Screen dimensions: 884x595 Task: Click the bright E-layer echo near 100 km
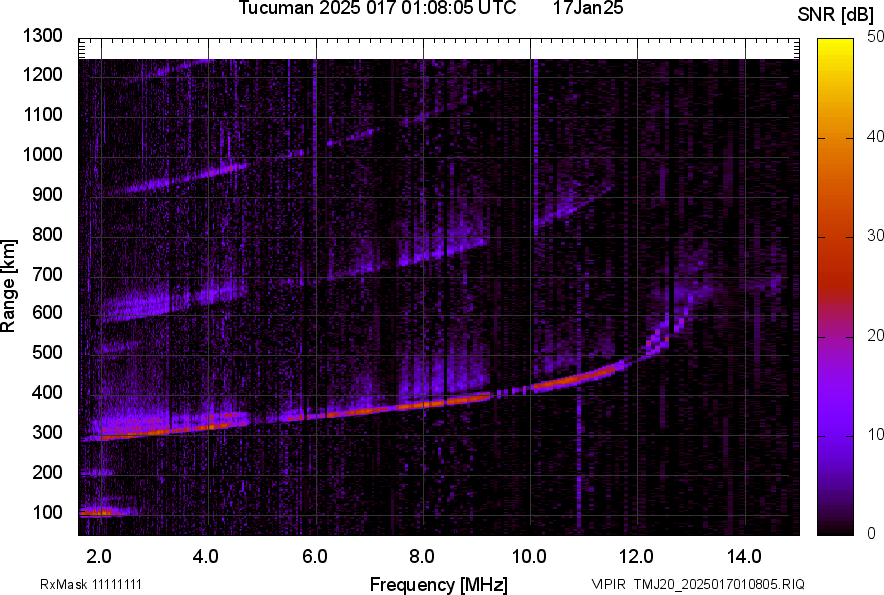coord(99,513)
